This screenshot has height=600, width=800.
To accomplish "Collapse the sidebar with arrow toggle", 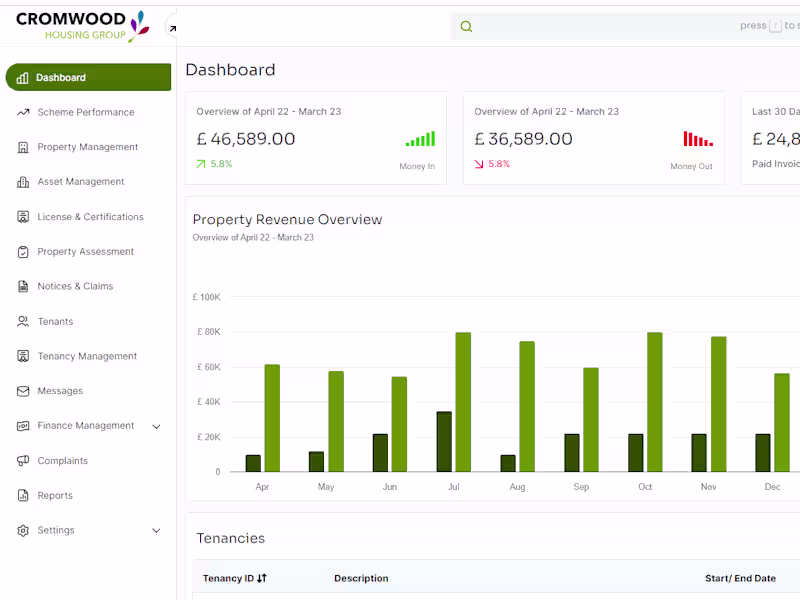I will tap(172, 29).
